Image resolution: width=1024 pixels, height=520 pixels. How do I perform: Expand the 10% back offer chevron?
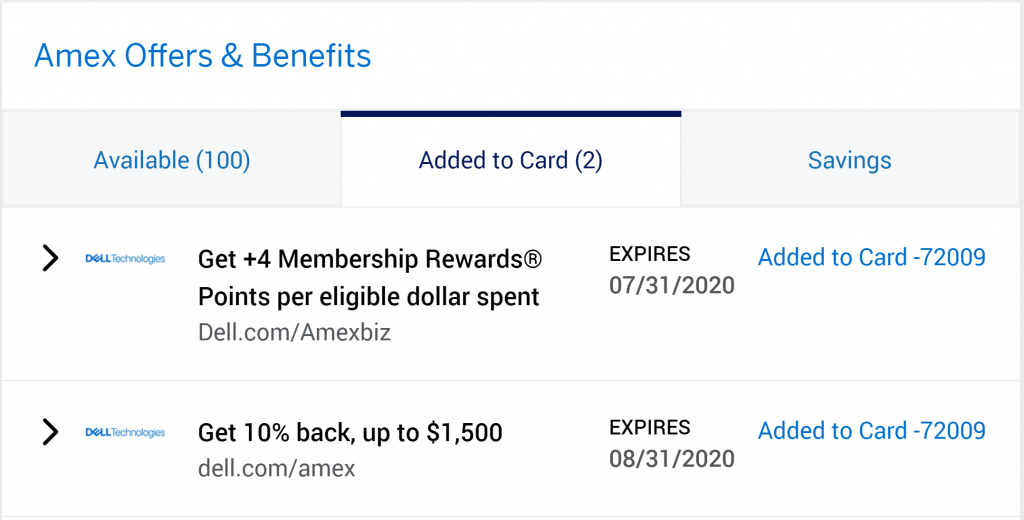click(x=50, y=432)
